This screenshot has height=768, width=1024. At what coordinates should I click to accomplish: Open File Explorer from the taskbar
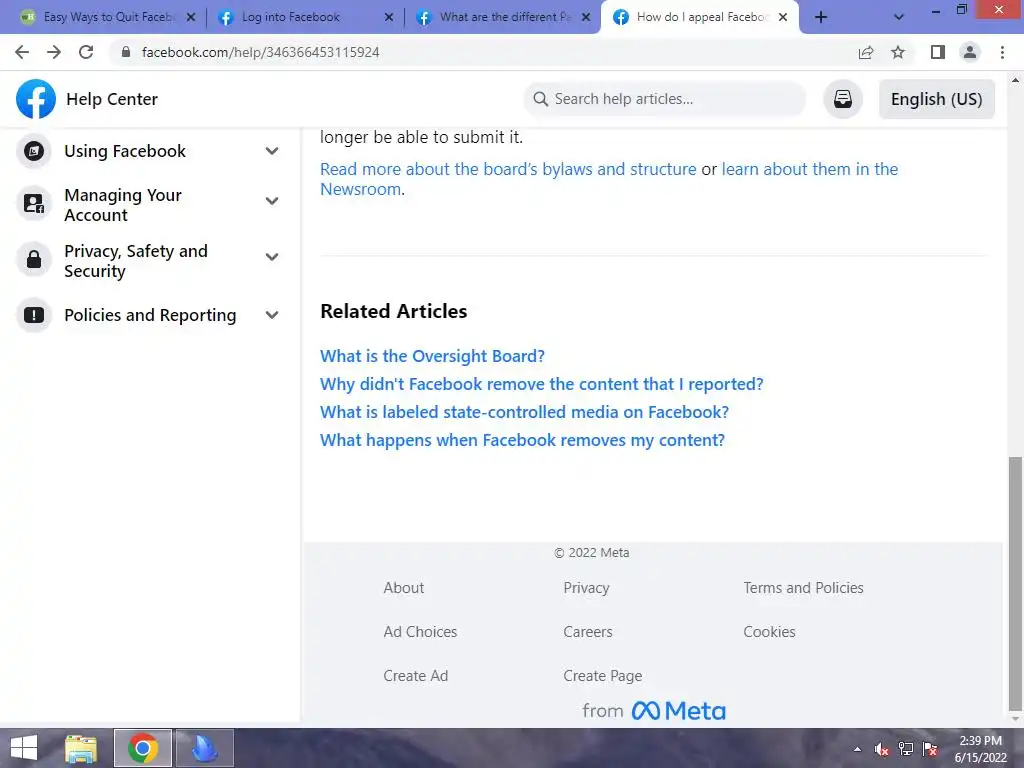click(x=81, y=748)
